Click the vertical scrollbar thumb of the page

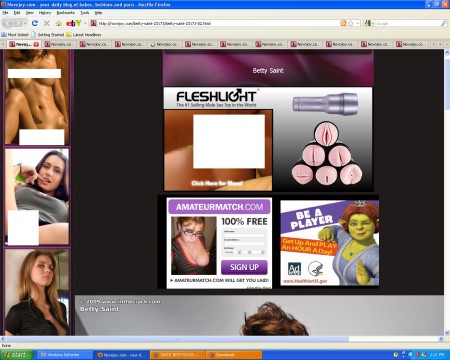(x=447, y=83)
